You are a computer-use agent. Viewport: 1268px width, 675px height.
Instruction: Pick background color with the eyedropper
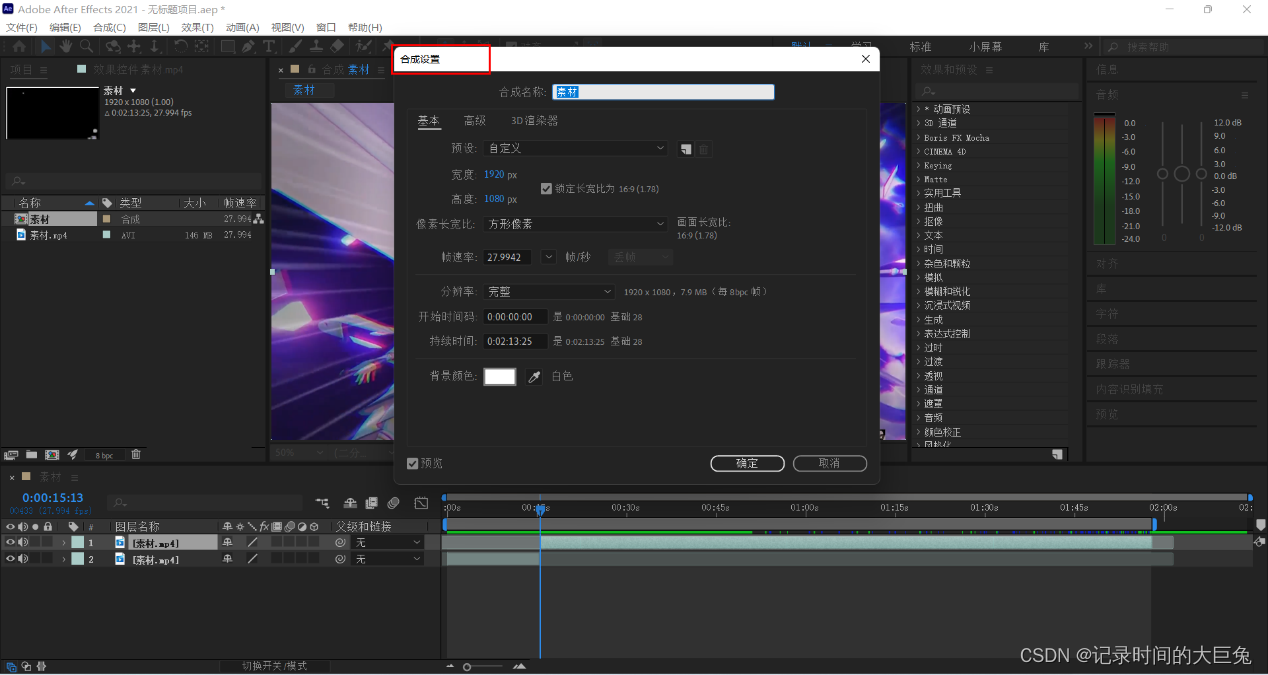pyautogui.click(x=534, y=377)
